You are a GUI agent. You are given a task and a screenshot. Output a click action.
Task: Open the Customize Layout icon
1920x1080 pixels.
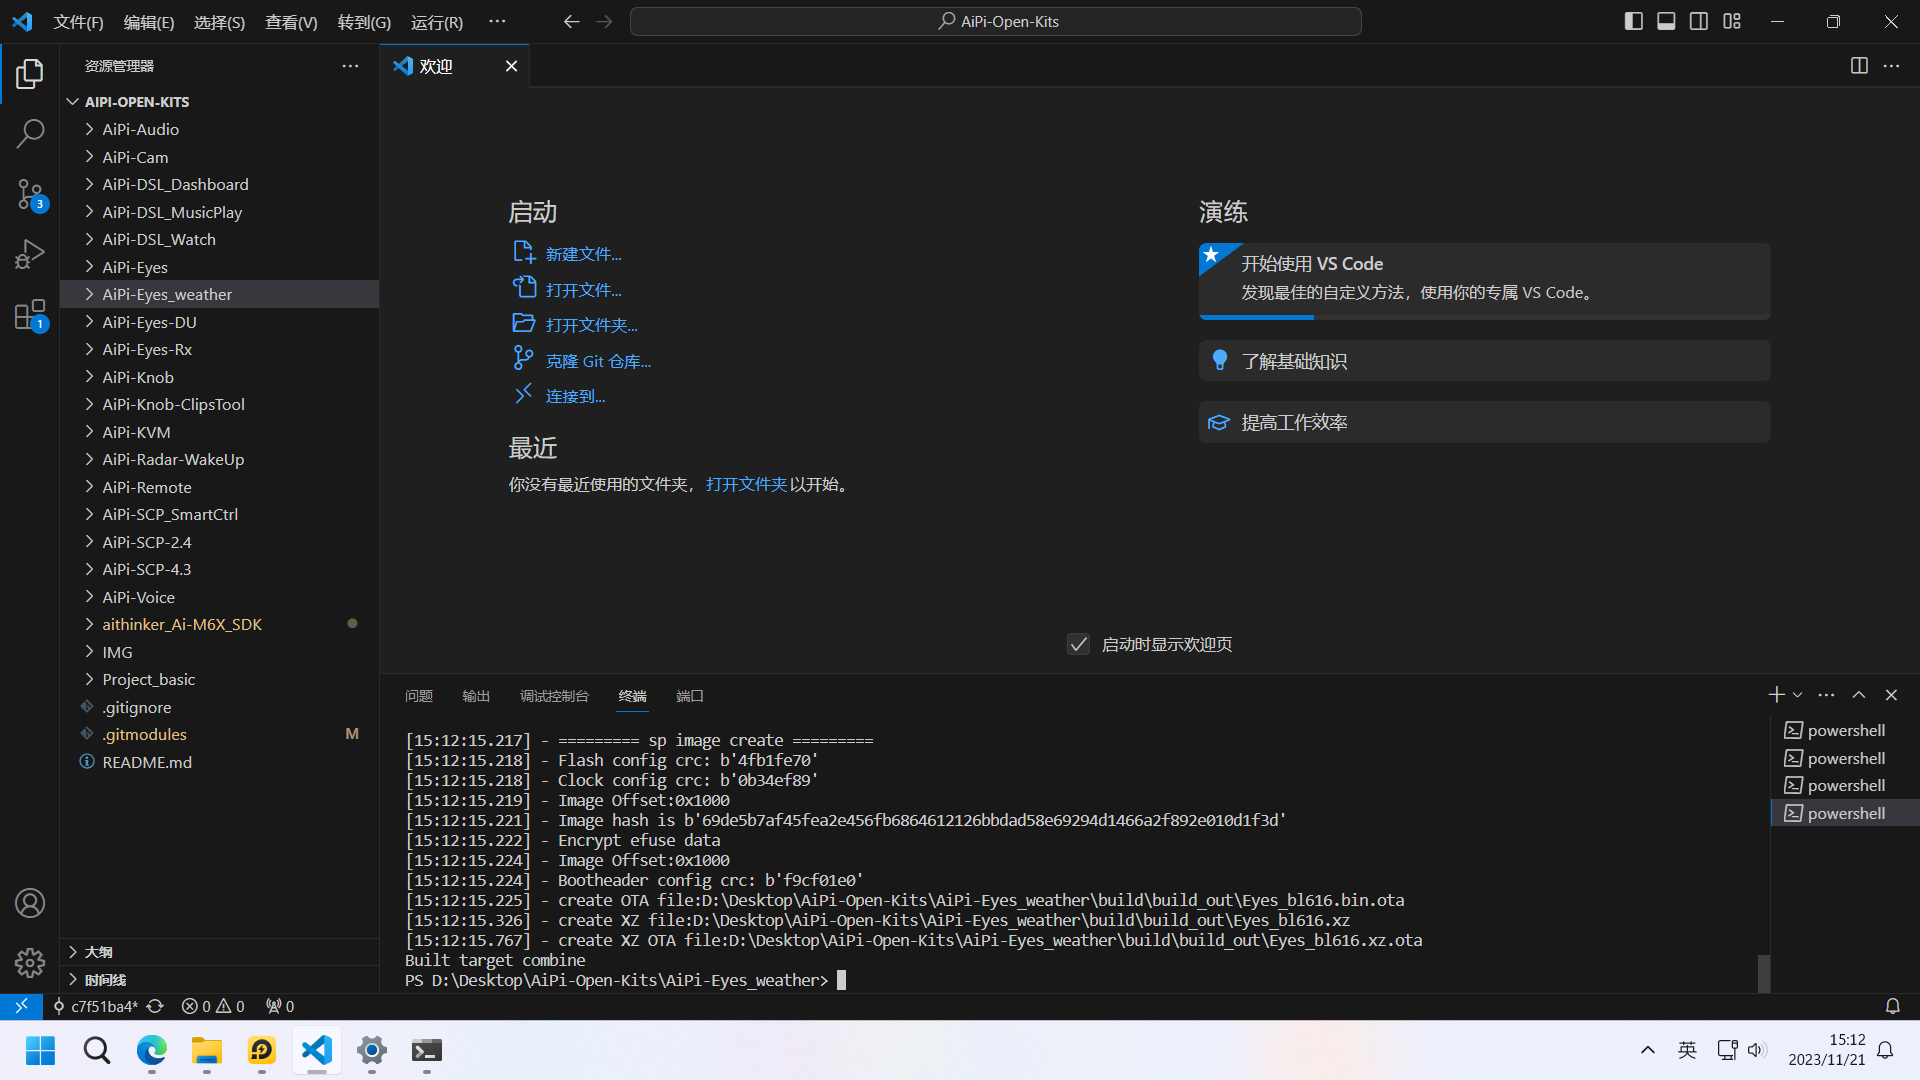tap(1732, 21)
